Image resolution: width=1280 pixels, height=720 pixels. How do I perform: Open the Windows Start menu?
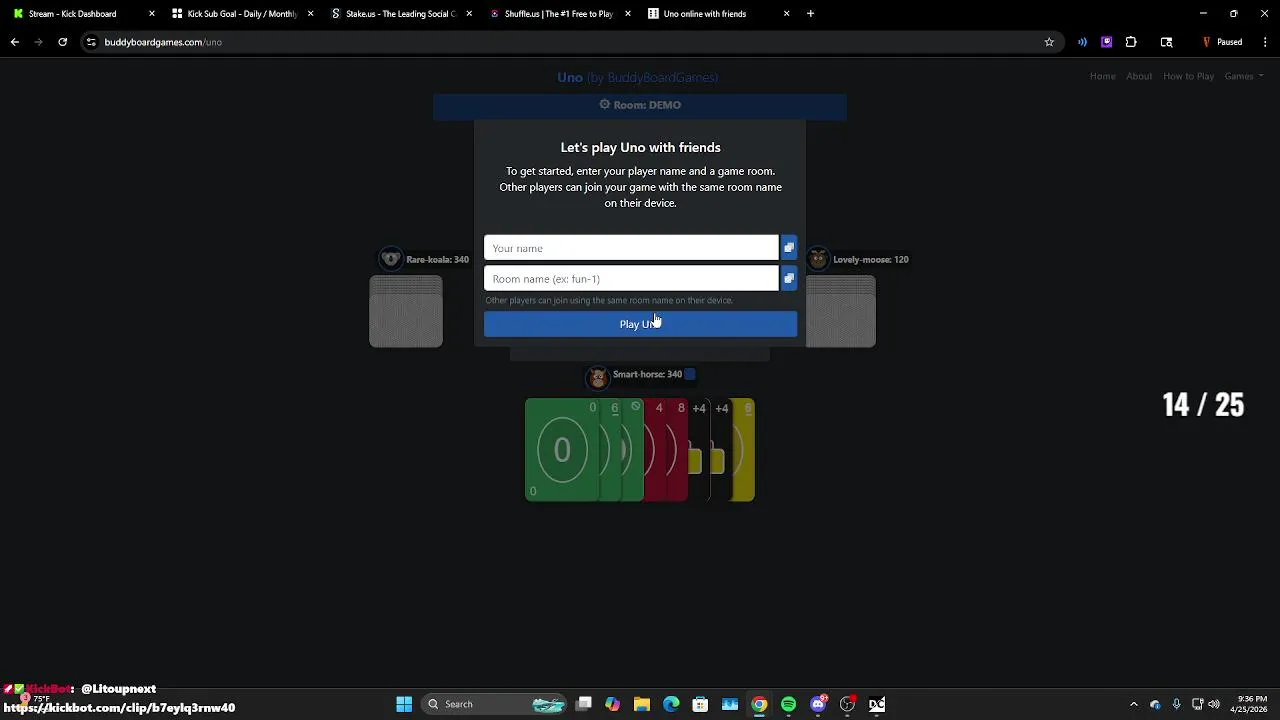404,704
